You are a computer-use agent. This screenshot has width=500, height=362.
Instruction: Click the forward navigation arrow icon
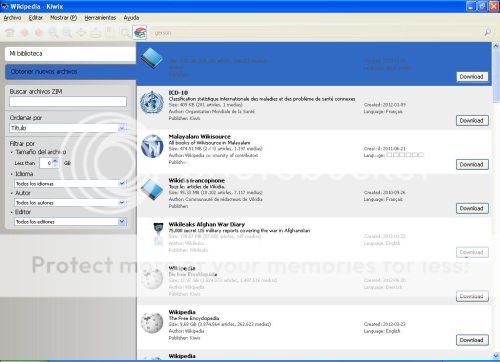point(39,33)
